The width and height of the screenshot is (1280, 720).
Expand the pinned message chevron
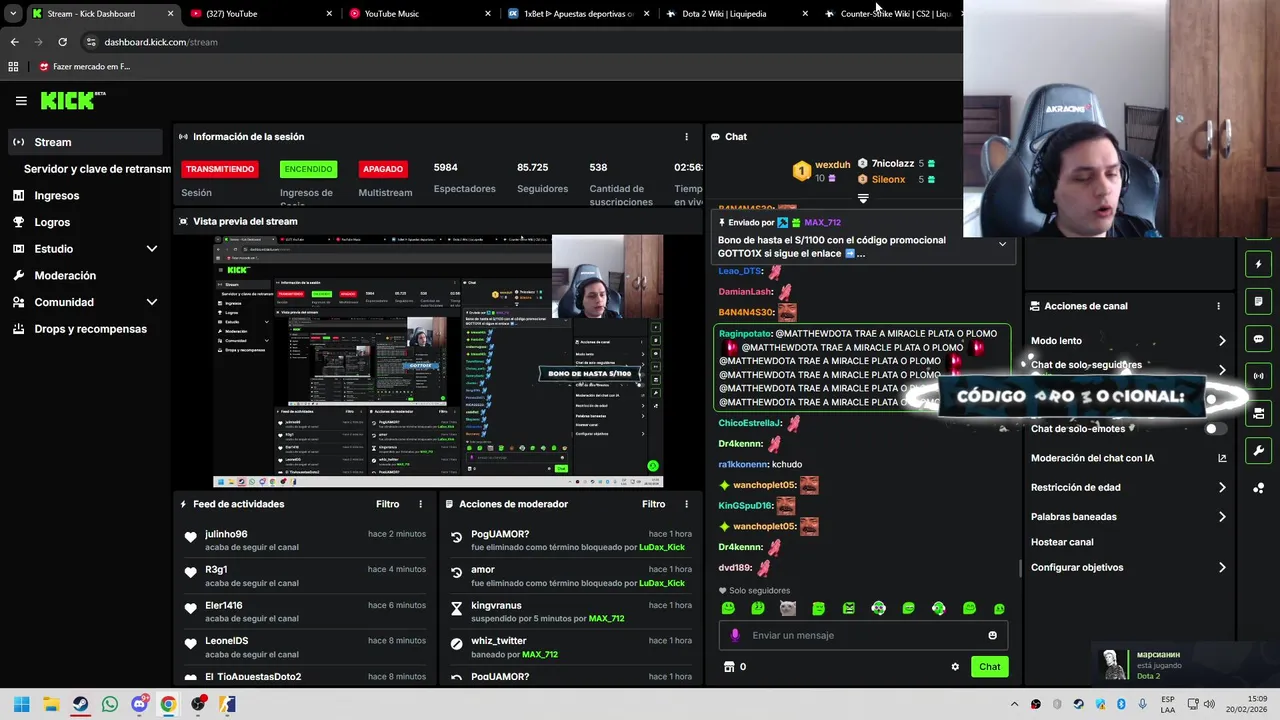(1002, 244)
